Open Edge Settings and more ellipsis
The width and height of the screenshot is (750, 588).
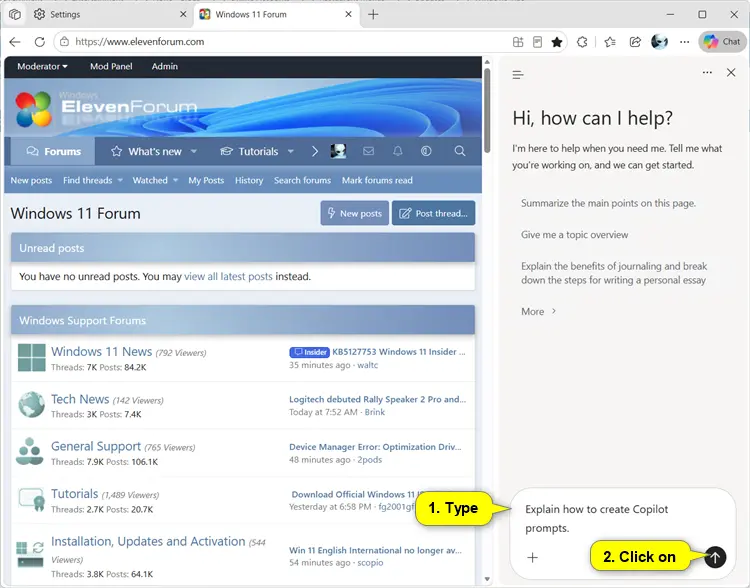coord(684,42)
